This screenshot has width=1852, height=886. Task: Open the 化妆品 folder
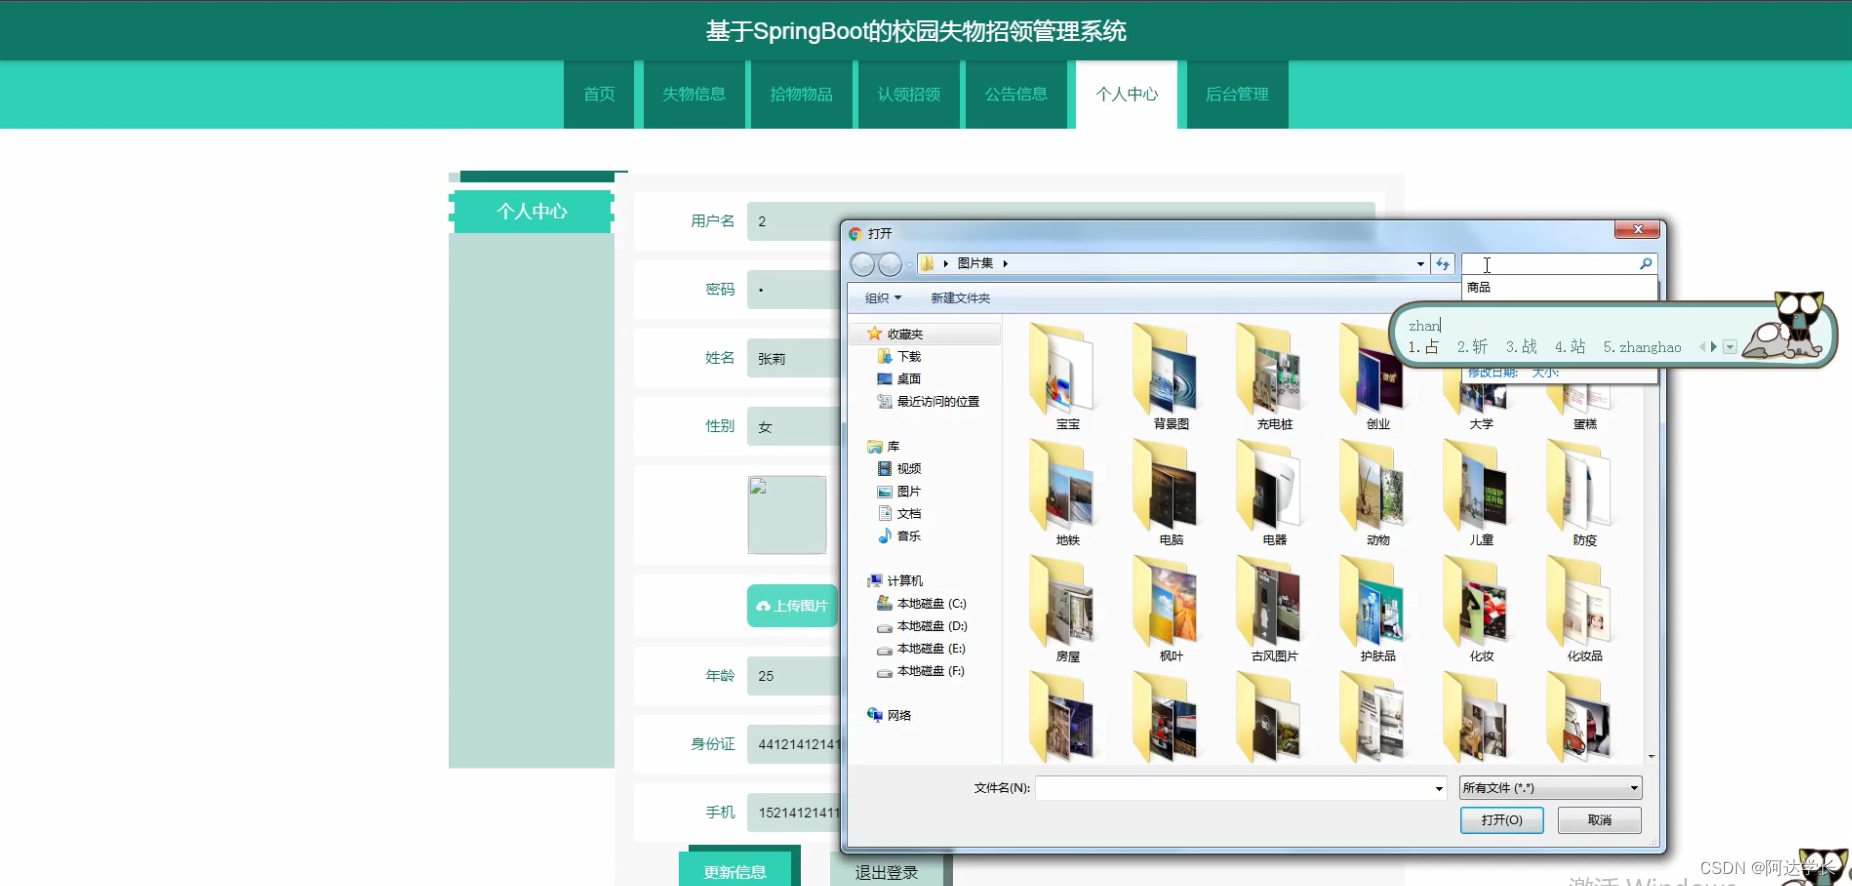tap(1584, 610)
